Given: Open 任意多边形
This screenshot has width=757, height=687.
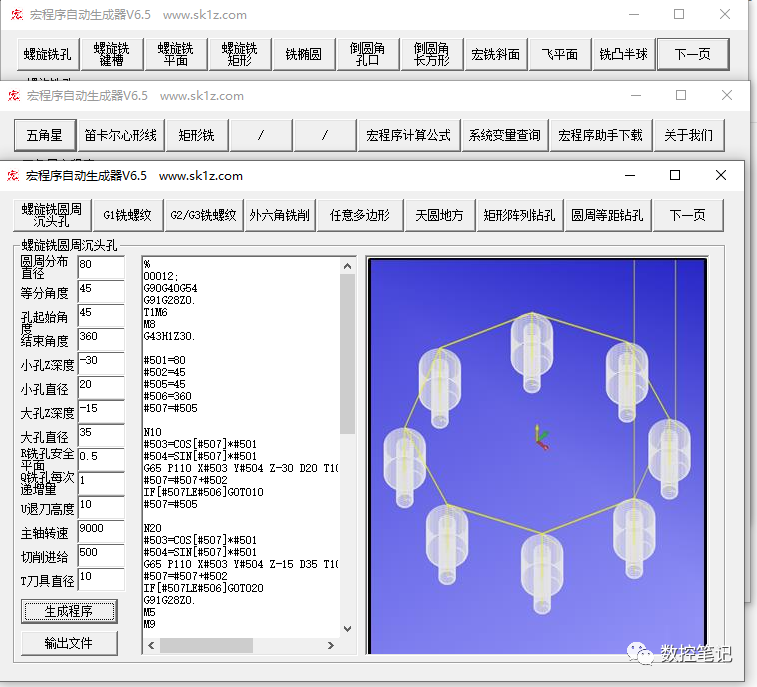Looking at the screenshot, I should coord(360,215).
